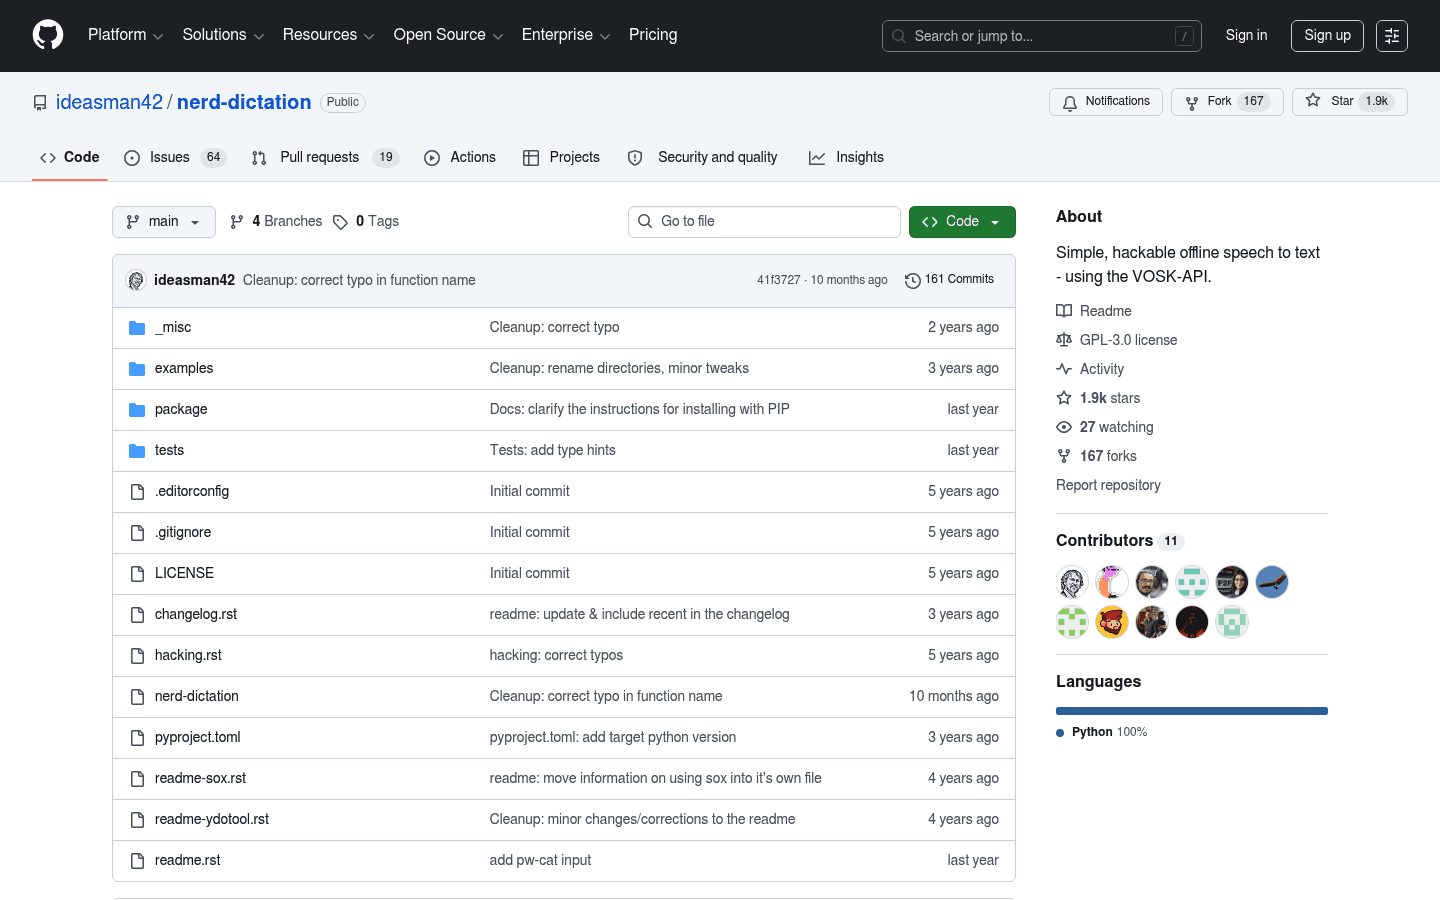Click the Sign in link
This screenshot has height=900, width=1440.
coord(1246,35)
